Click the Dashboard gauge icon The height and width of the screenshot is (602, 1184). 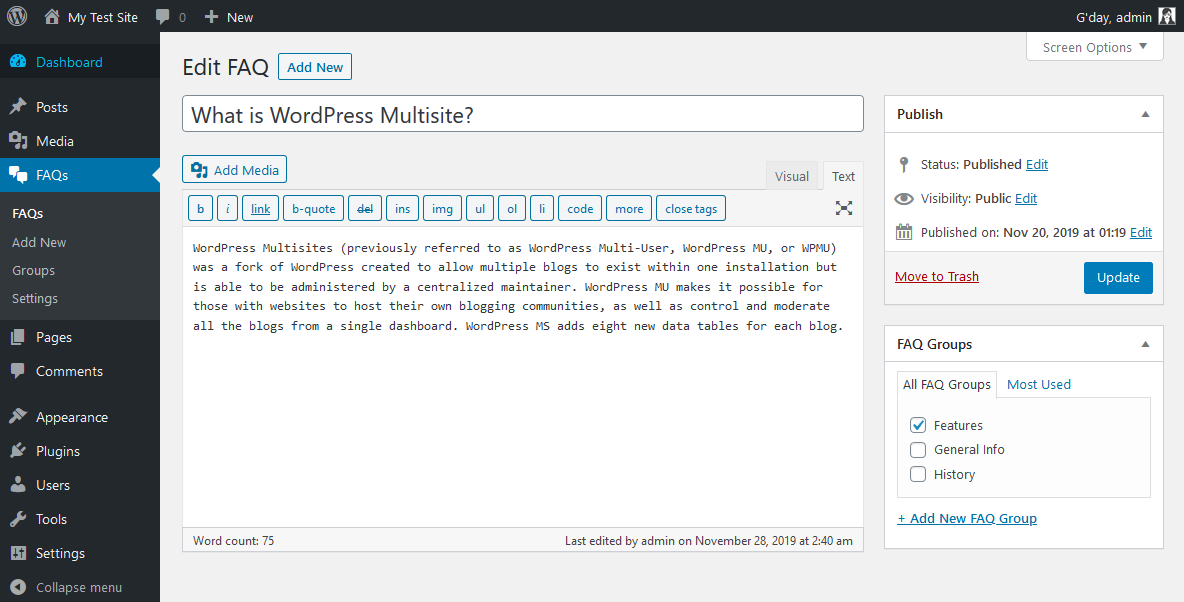tap(18, 62)
